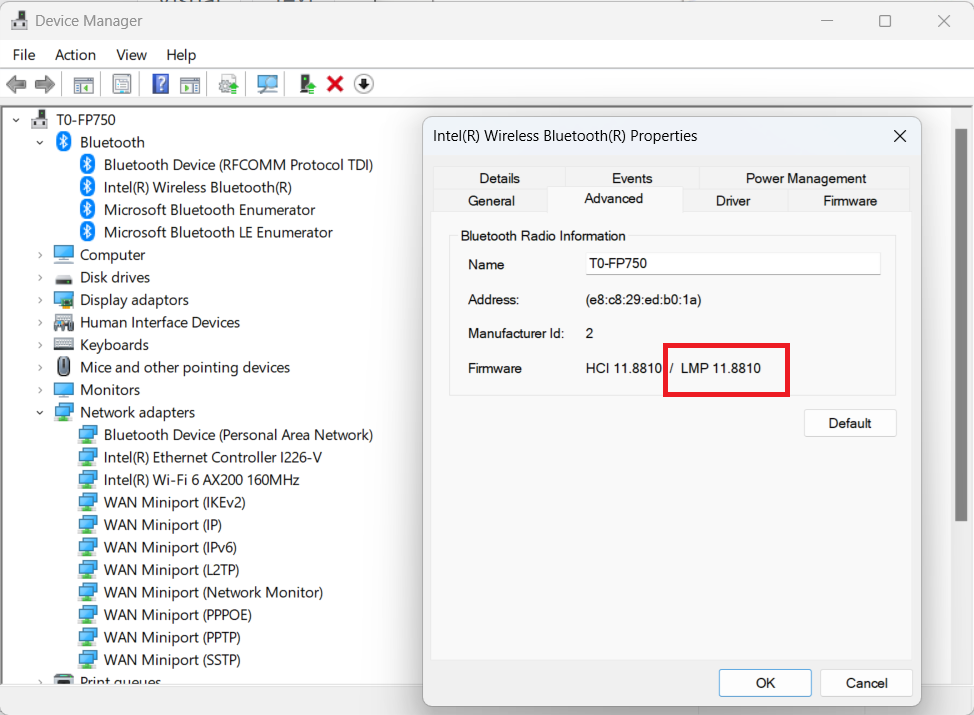974x715 pixels.
Task: Click the Default button
Action: [x=850, y=423]
